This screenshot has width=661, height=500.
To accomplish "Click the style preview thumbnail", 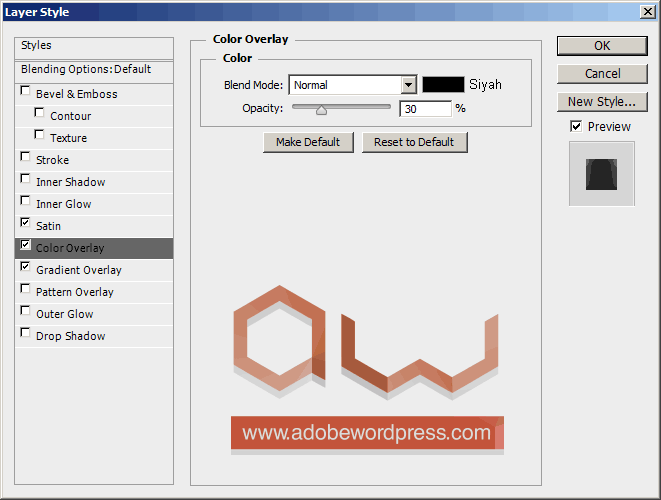I will click(x=602, y=174).
